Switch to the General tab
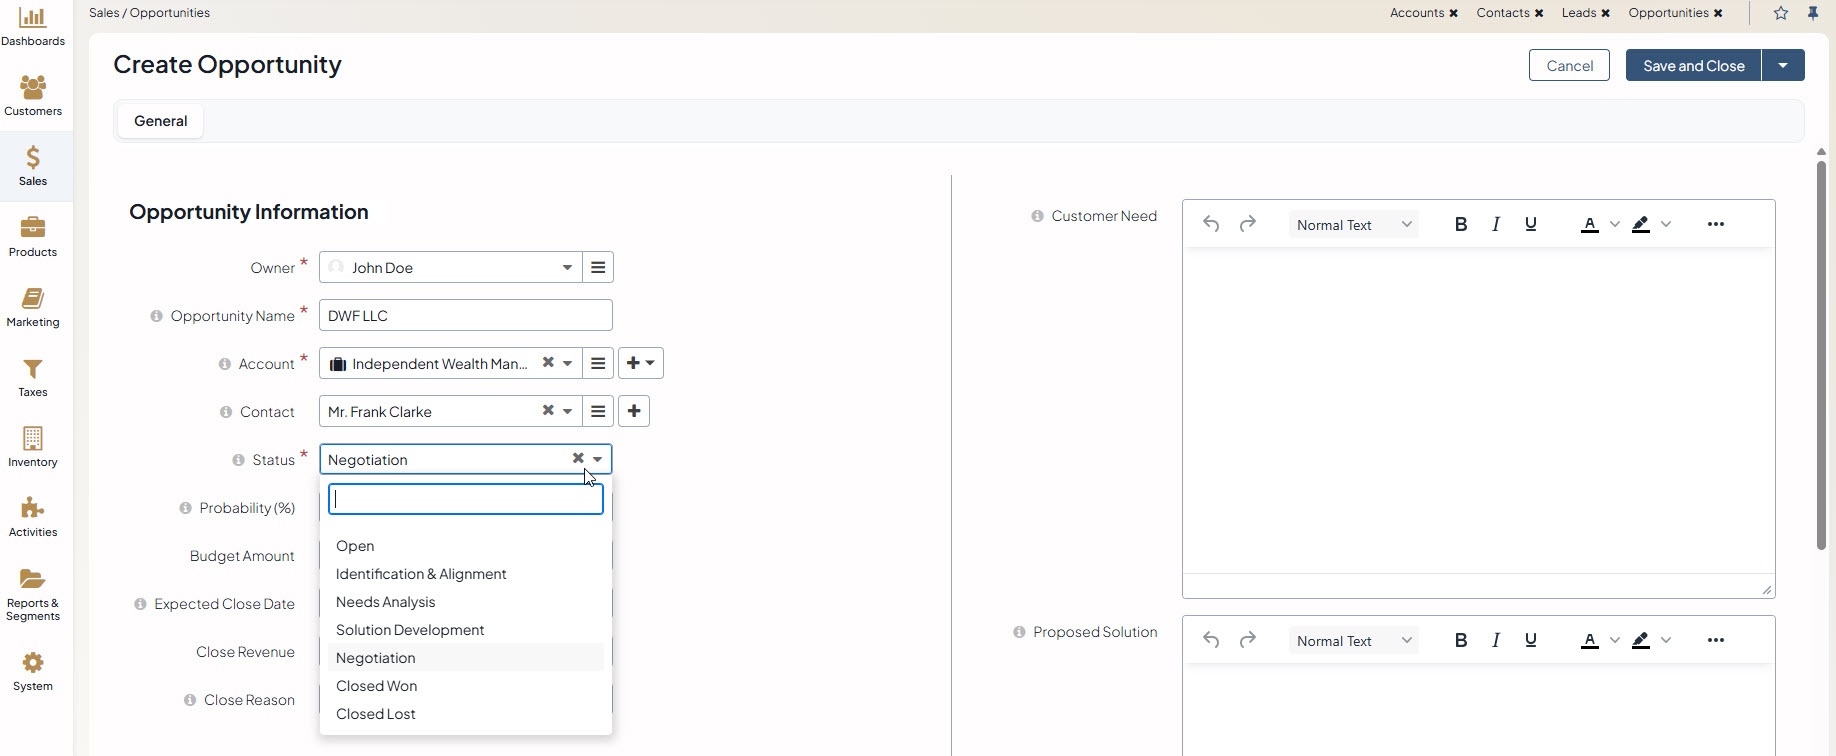This screenshot has height=756, width=1836. tap(161, 121)
